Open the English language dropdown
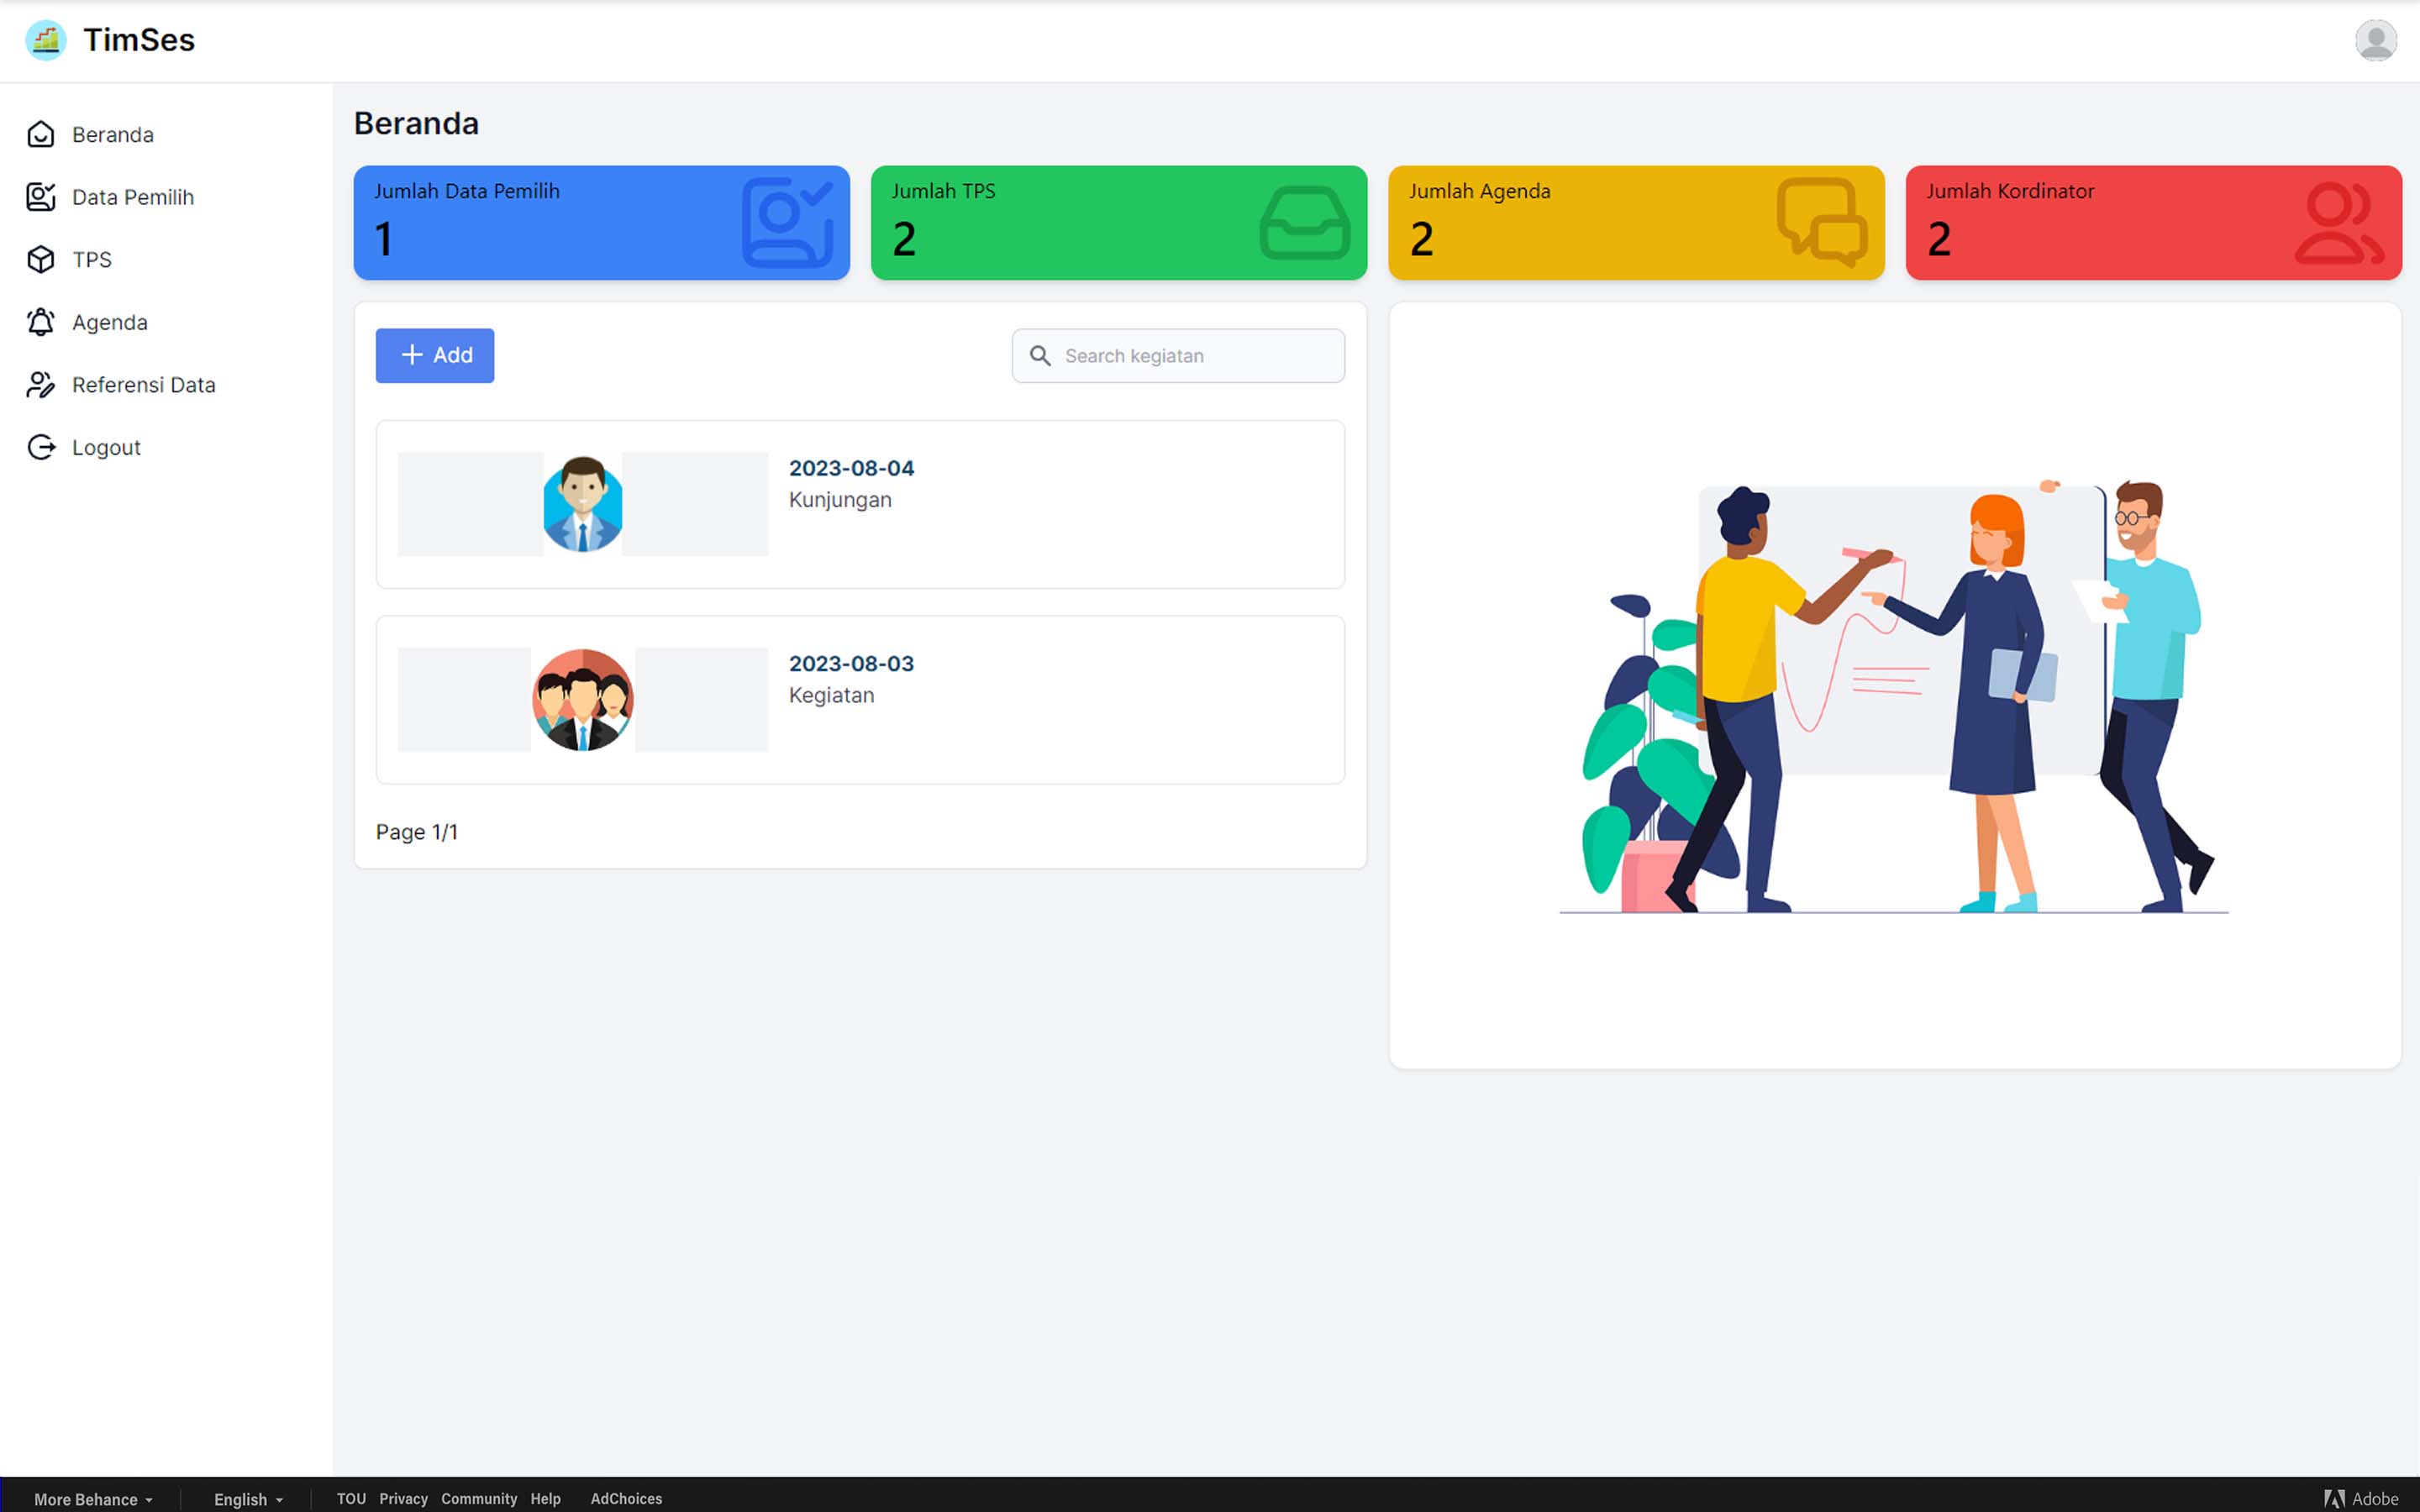This screenshot has width=2420, height=1512. [248, 1498]
